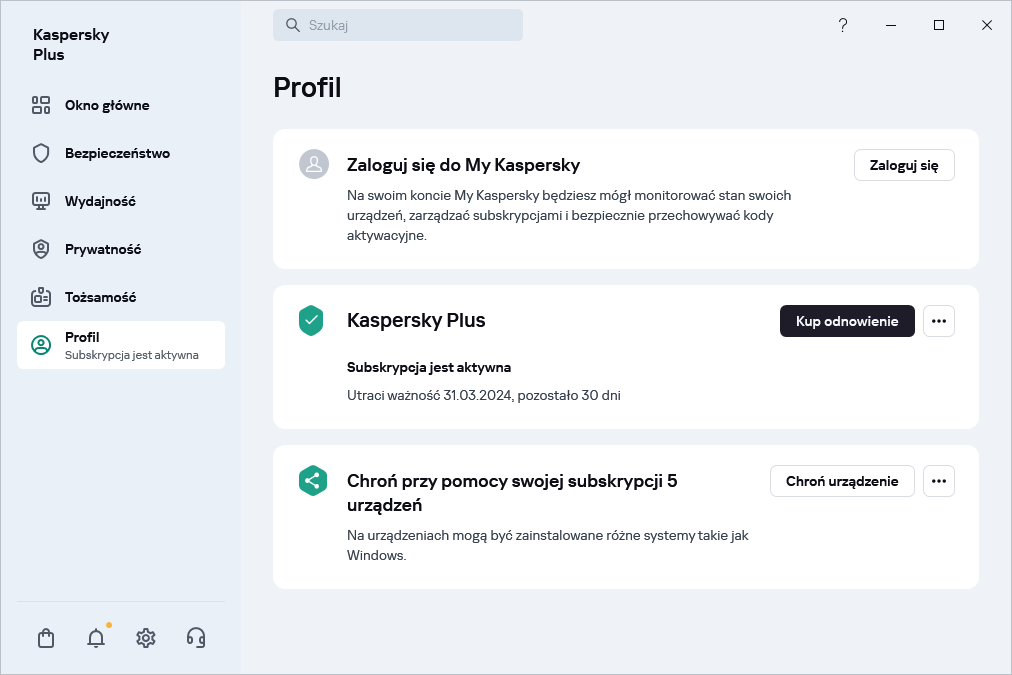The height and width of the screenshot is (675, 1012).
Task: Click the Kup odnowienie button
Action: 847,321
